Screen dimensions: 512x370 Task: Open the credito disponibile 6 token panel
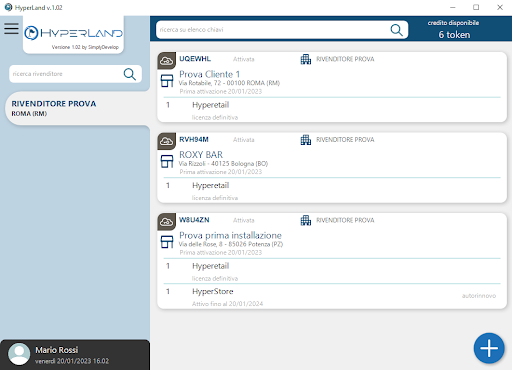point(454,29)
